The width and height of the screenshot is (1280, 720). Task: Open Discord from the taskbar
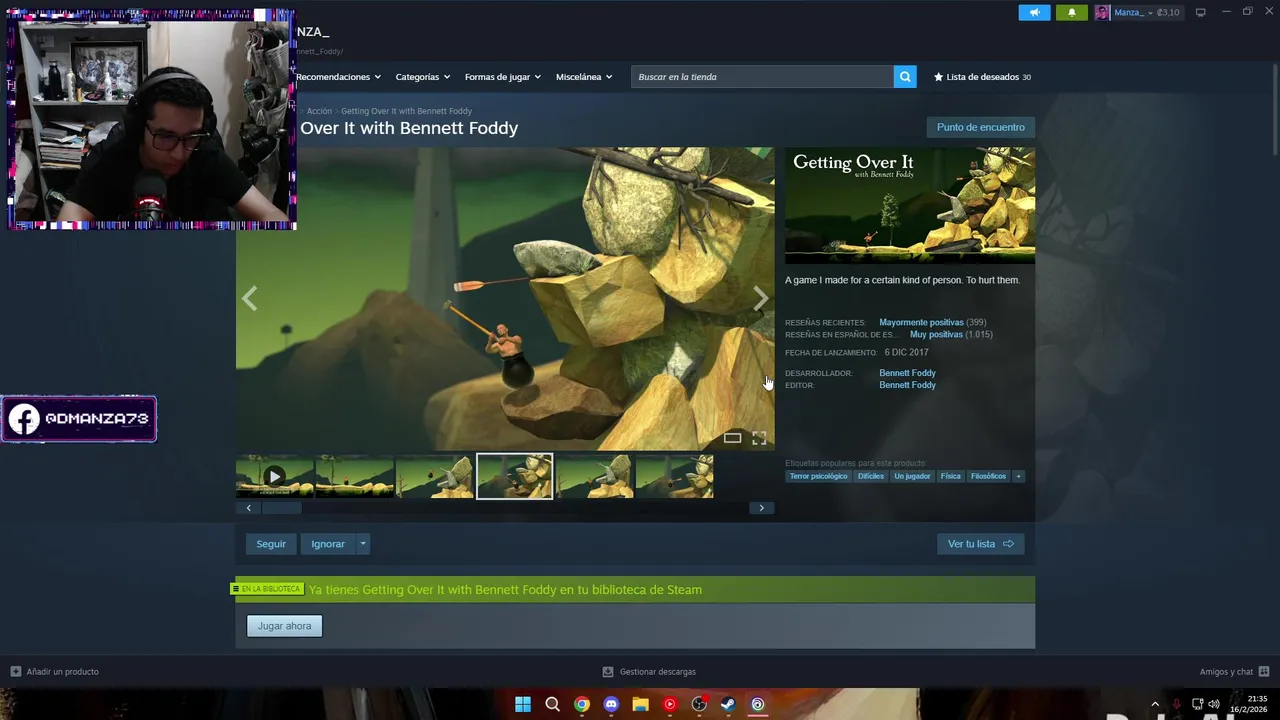point(611,705)
